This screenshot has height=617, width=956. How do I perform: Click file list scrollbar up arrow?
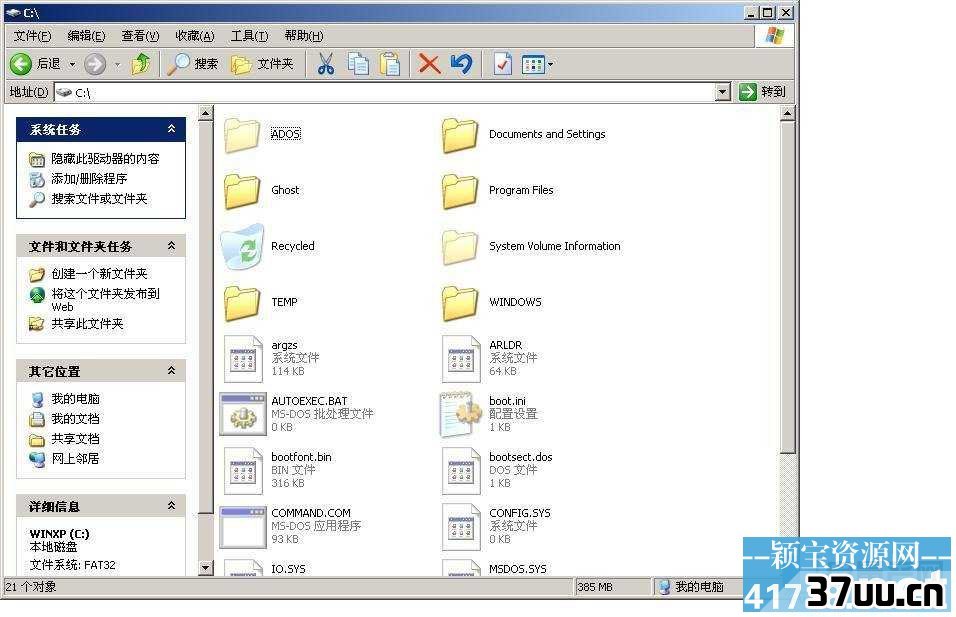[787, 113]
